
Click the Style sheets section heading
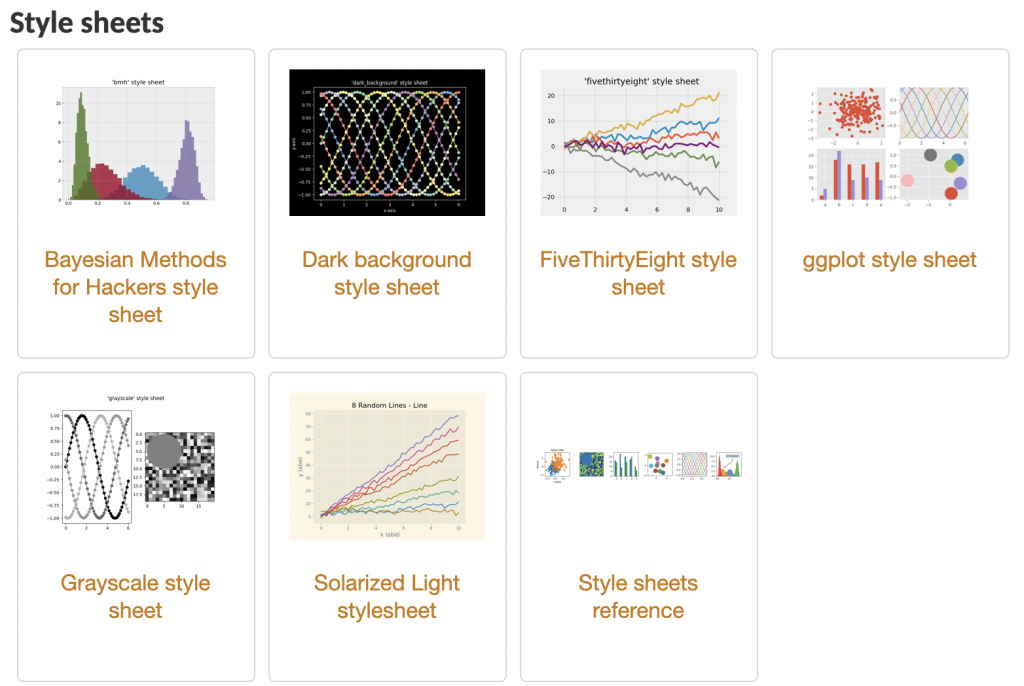(87, 22)
